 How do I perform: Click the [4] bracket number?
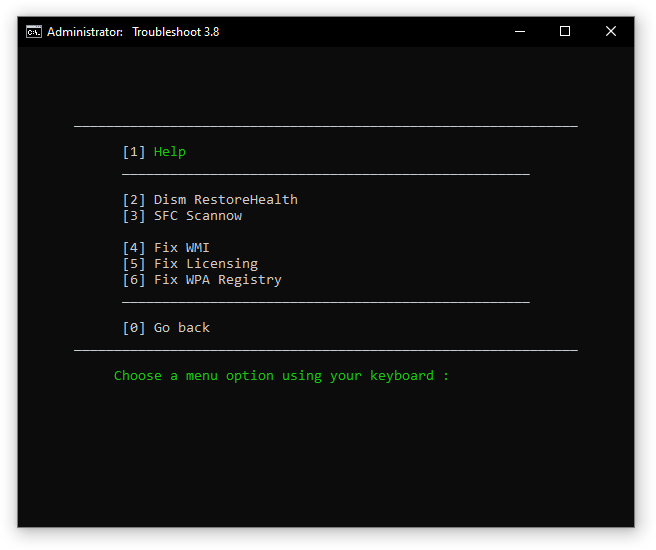click(134, 248)
